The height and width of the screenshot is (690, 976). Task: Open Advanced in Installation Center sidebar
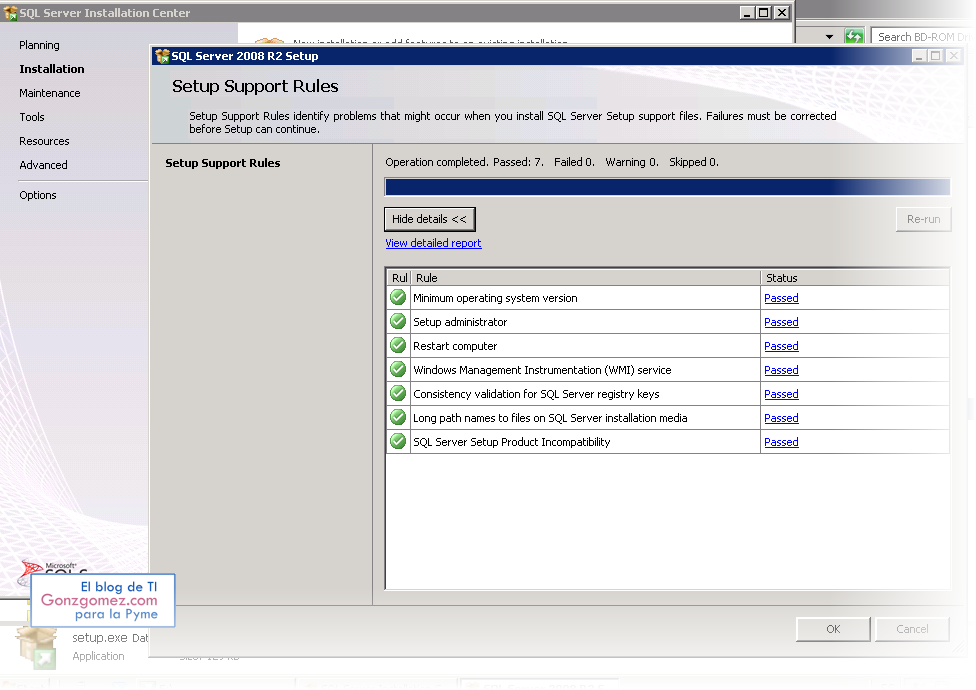(44, 165)
